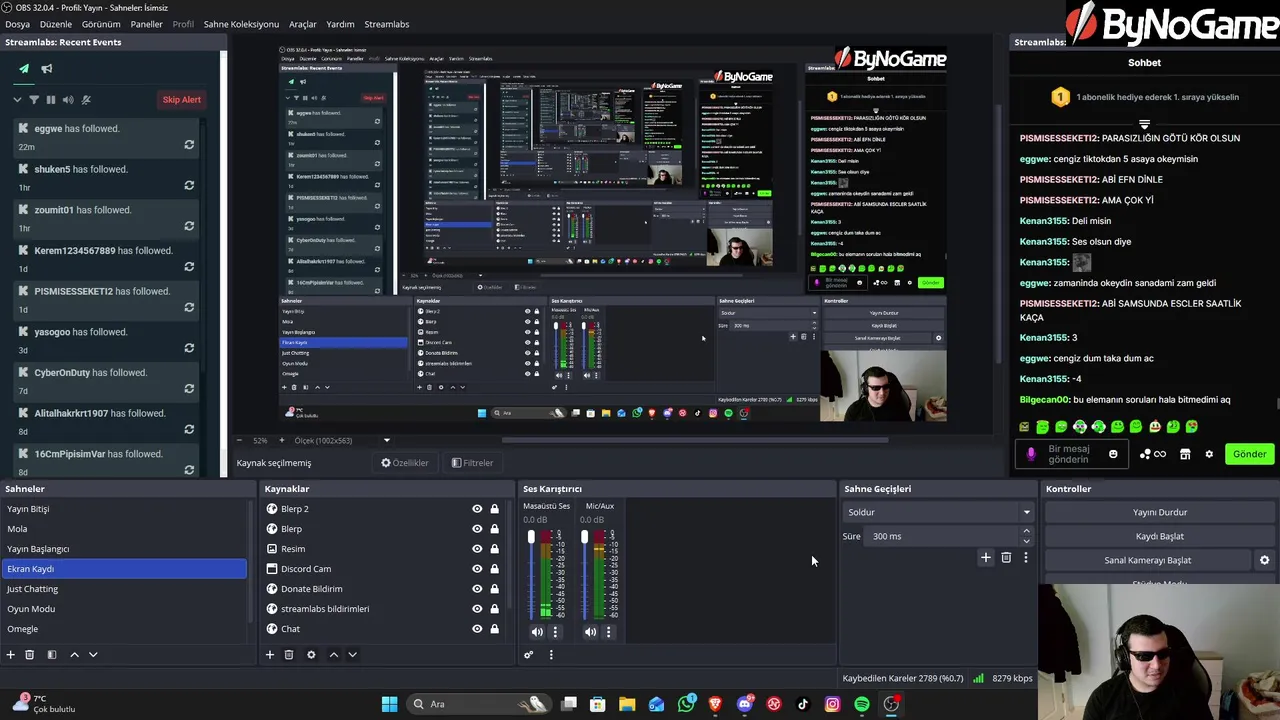The height and width of the screenshot is (720, 1280).
Task: Toggle visibility of Donate Bildirim source
Action: 477,589
